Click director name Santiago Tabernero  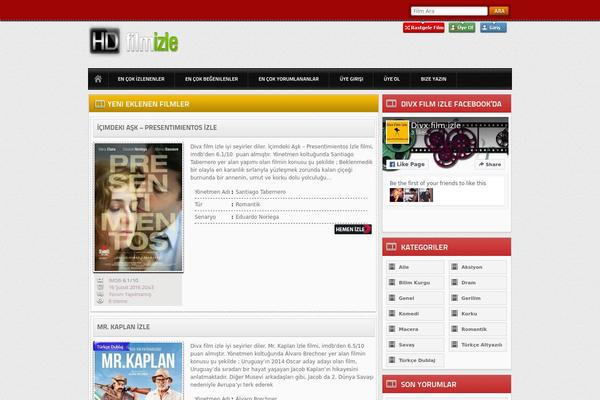point(261,192)
